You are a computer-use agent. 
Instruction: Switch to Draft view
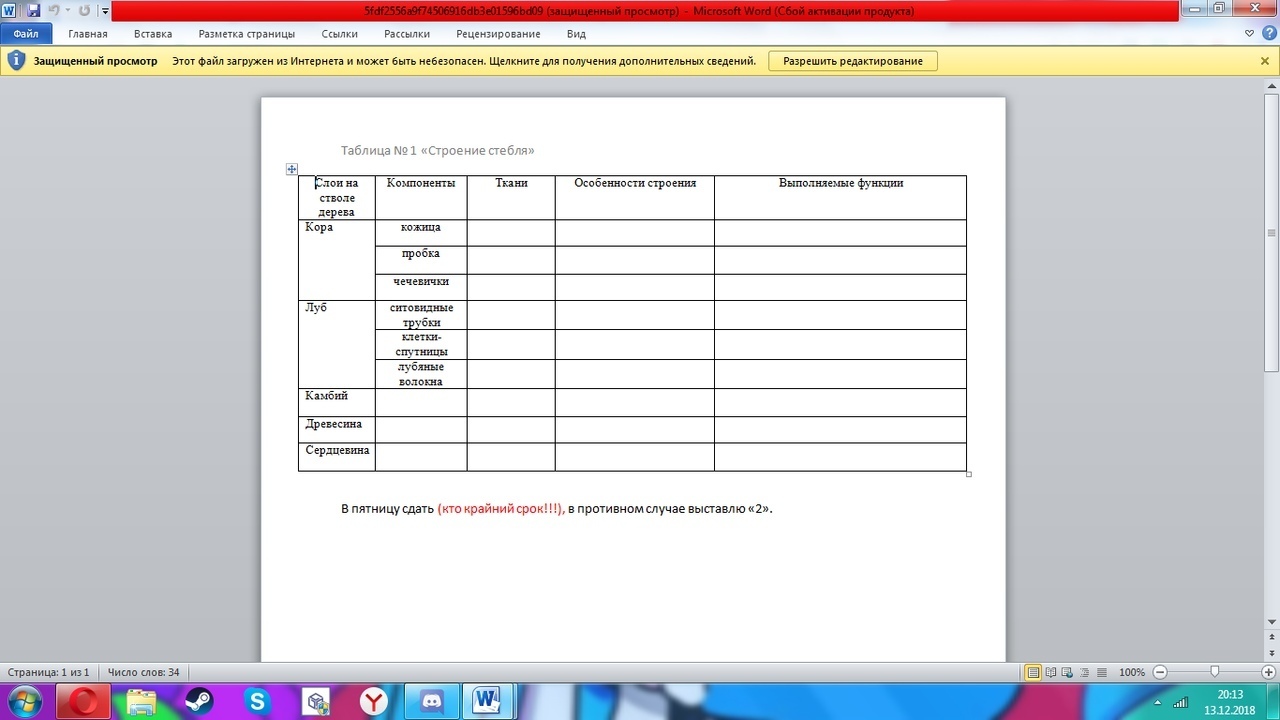[1102, 672]
